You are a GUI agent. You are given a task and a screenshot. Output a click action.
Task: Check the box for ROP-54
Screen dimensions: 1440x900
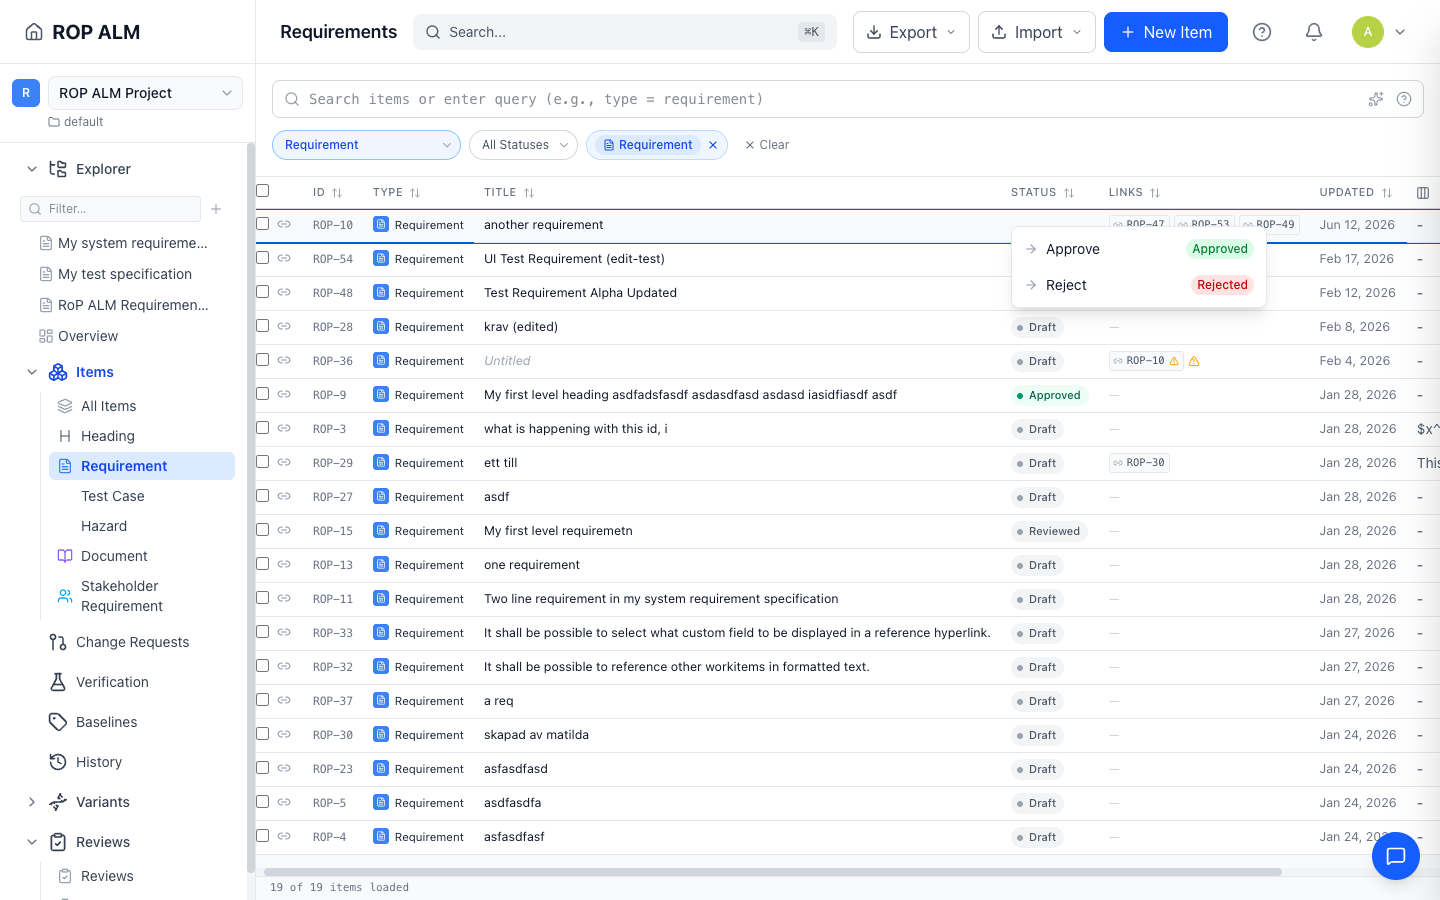[263, 258]
